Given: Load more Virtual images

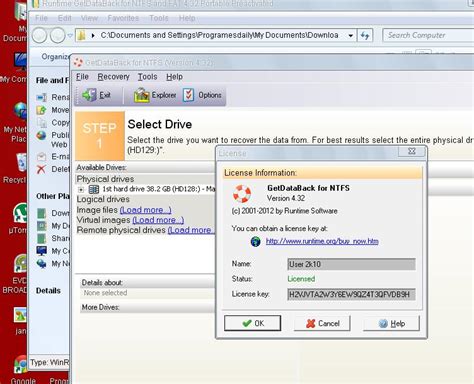Looking at the screenshot, I should coord(158,220).
